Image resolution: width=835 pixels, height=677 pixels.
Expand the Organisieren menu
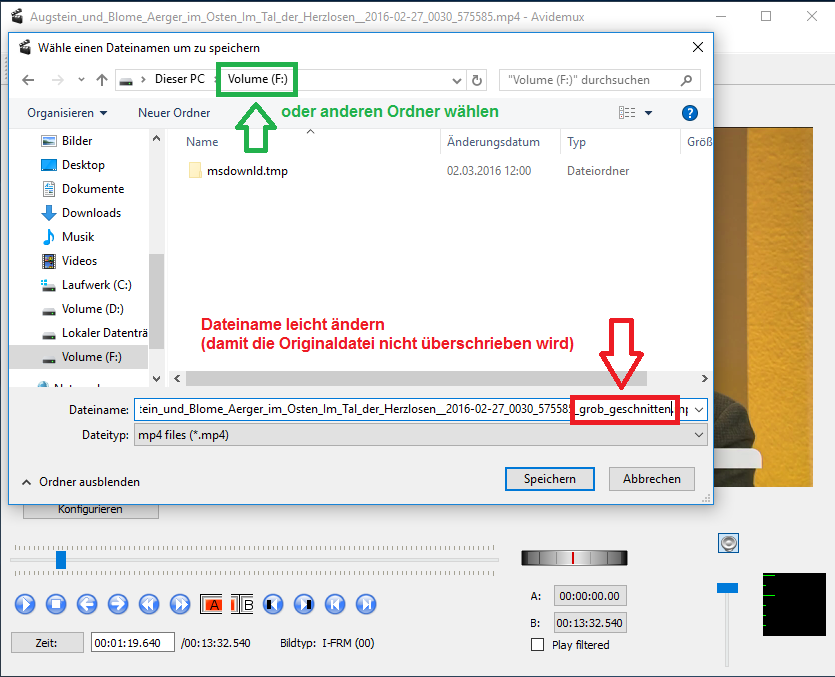click(67, 113)
